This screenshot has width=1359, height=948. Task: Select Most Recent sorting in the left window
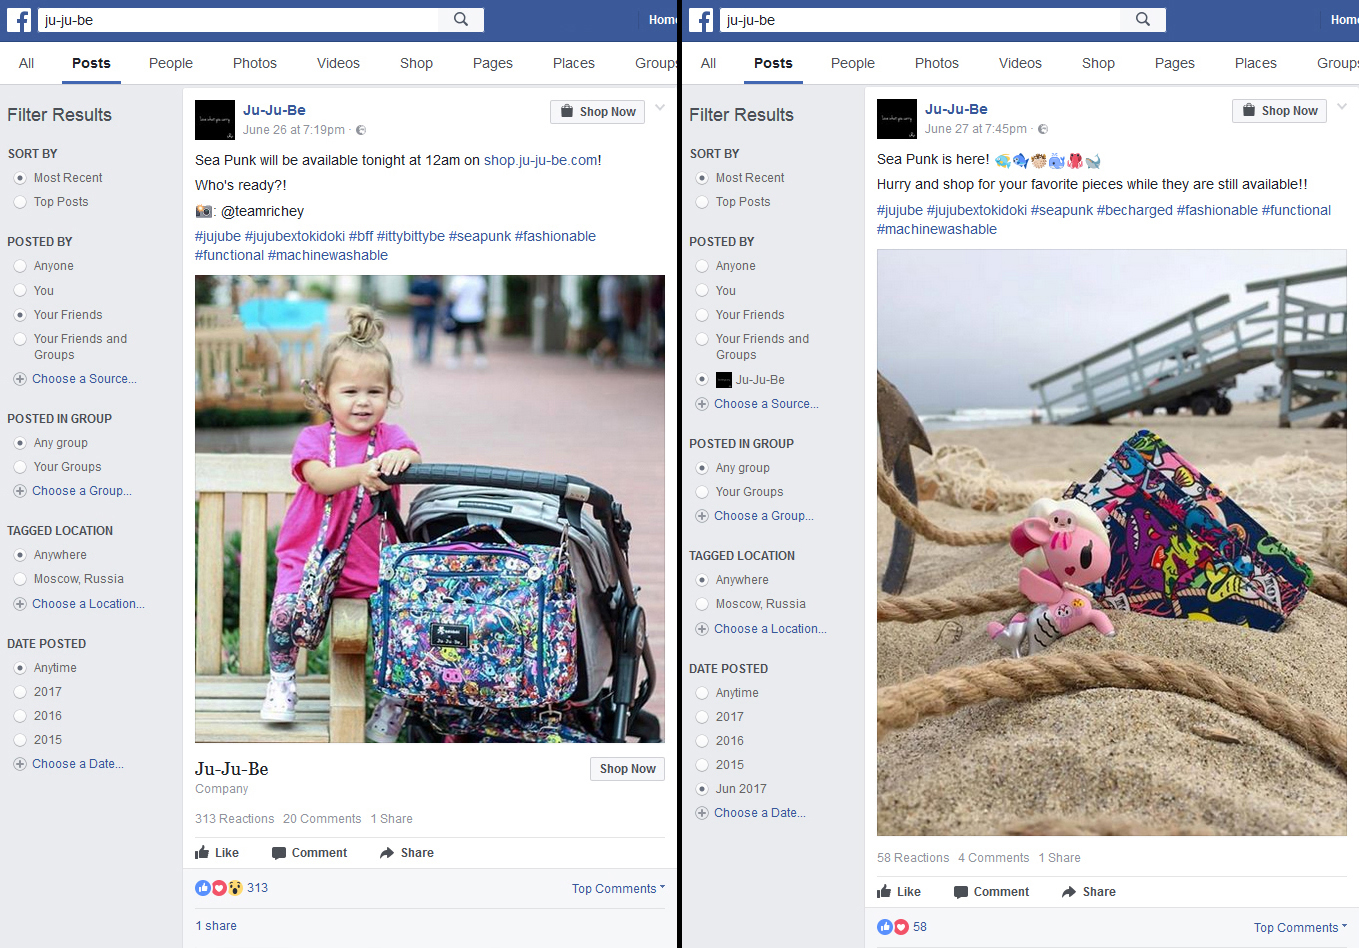pos(20,178)
